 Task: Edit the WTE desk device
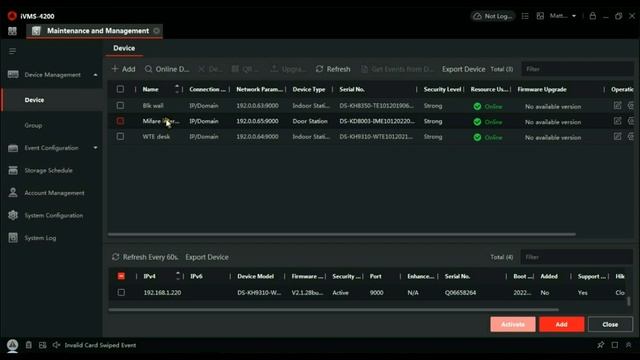pyautogui.click(x=617, y=136)
